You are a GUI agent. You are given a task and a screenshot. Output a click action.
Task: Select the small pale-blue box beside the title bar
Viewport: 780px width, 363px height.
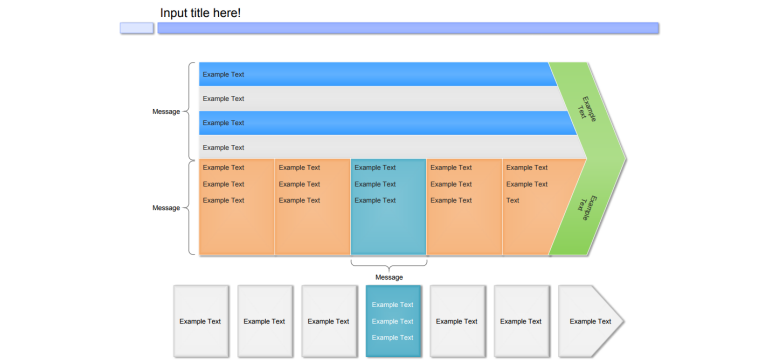click(x=137, y=28)
